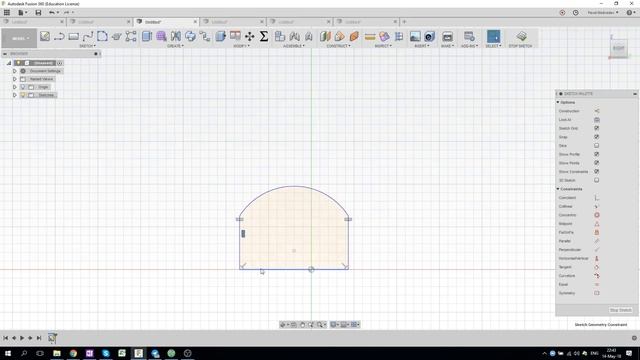Click the Symmetry constraint icon
This screenshot has width=640, height=360.
(x=596, y=293)
